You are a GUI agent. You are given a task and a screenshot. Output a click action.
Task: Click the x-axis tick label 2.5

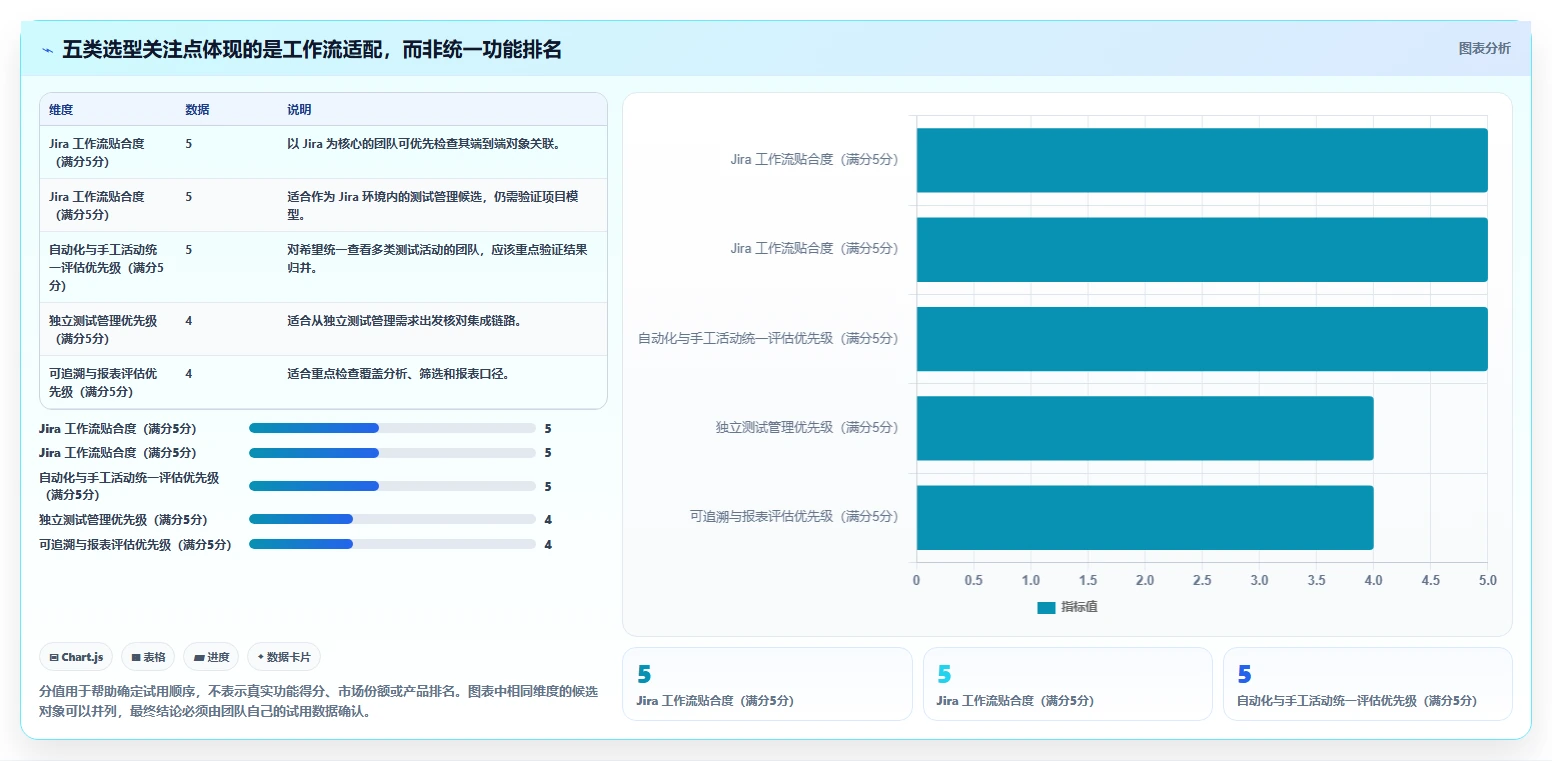(1202, 580)
